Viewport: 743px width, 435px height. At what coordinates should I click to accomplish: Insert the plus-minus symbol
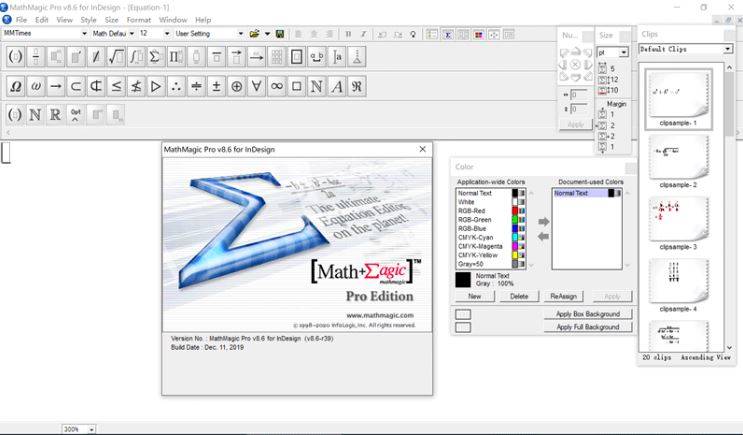[216, 86]
